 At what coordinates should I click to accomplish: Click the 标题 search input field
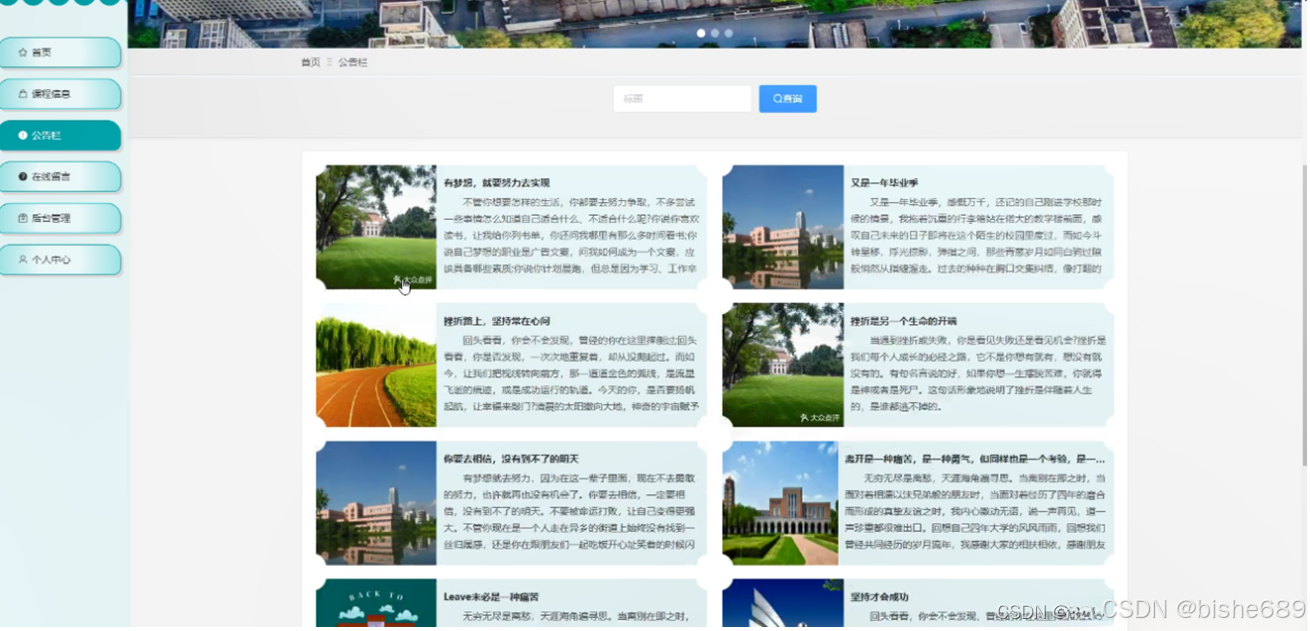[x=682, y=98]
